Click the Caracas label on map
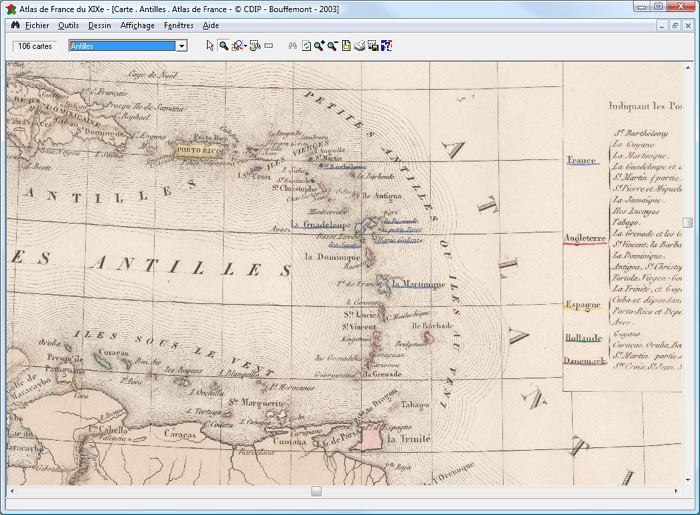The width and height of the screenshot is (700, 515). [x=180, y=433]
